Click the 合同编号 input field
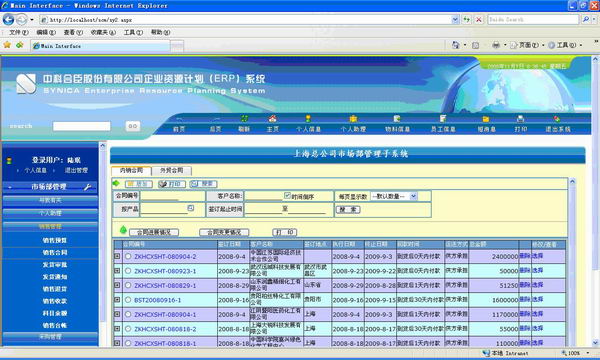Image resolution: width=600 pixels, height=360 pixels. [x=160, y=196]
